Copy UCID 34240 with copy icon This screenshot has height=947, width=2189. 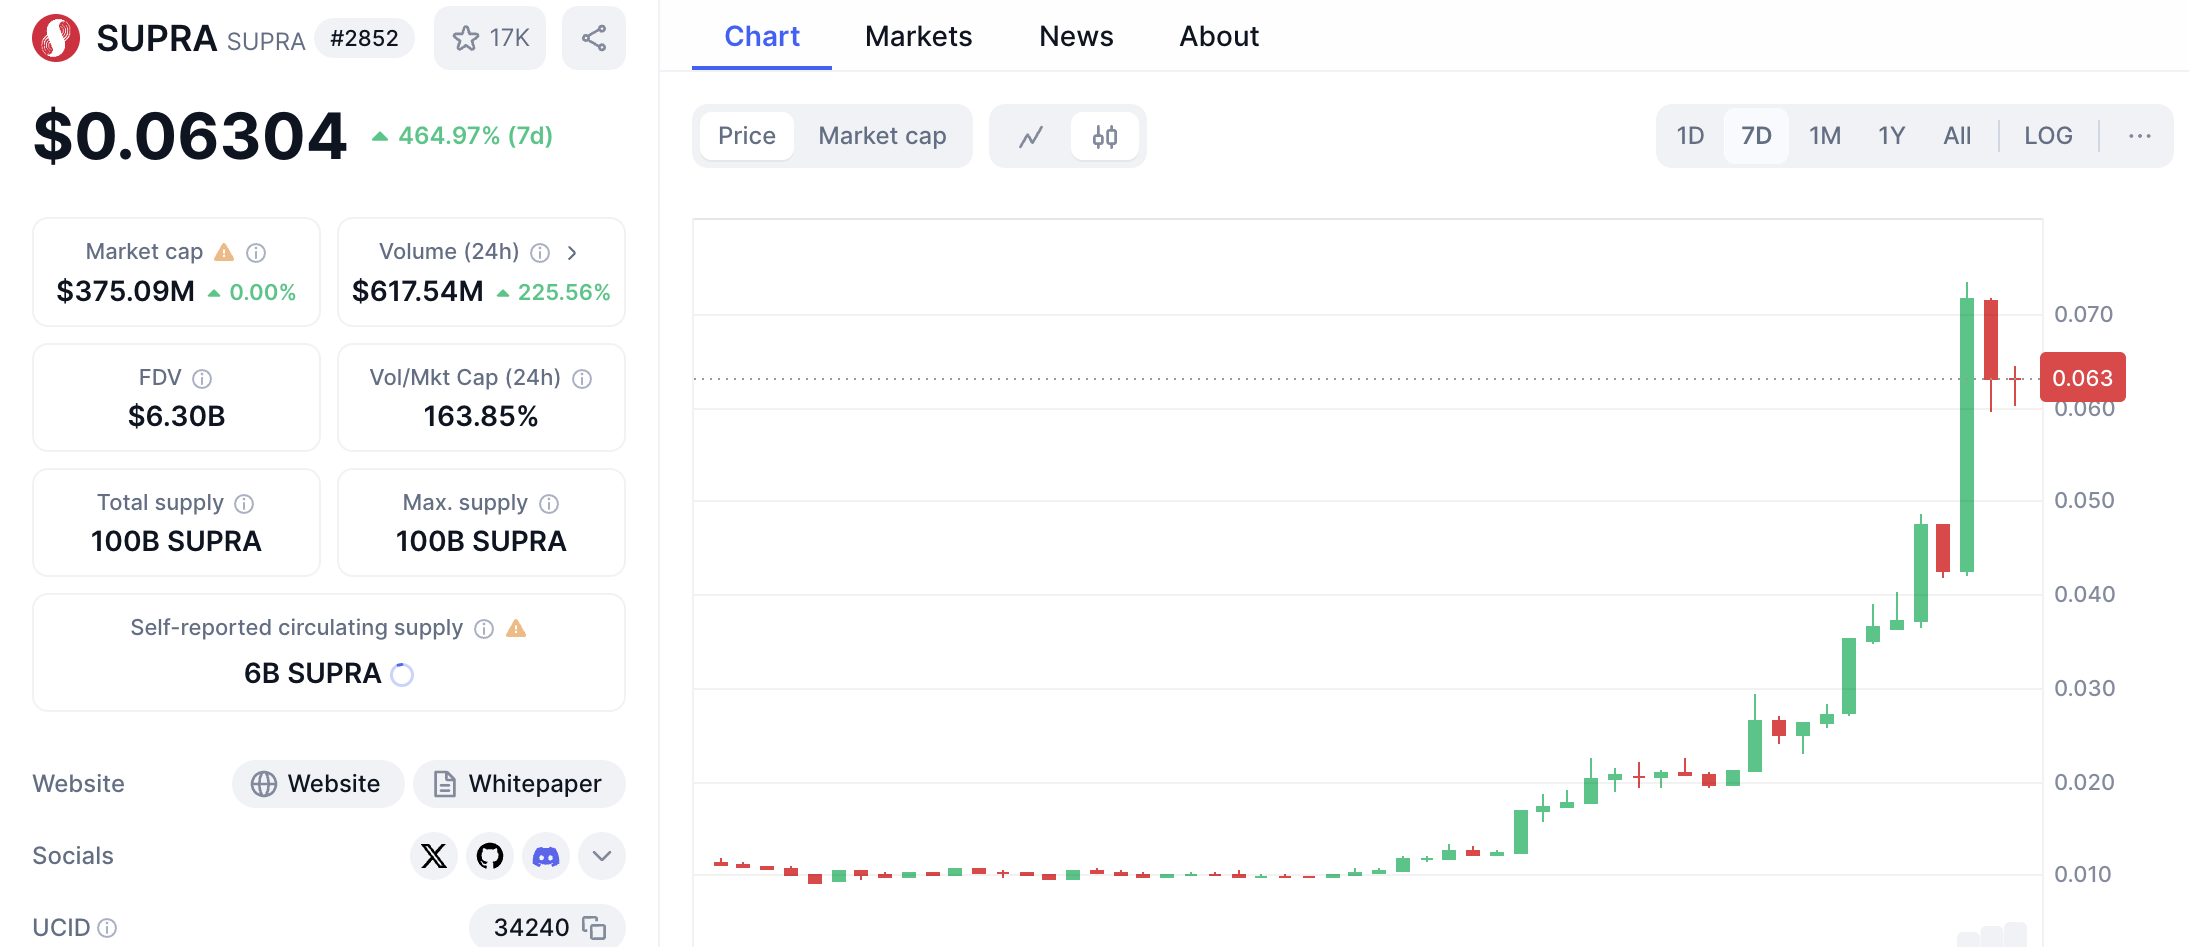pyautogui.click(x=594, y=928)
